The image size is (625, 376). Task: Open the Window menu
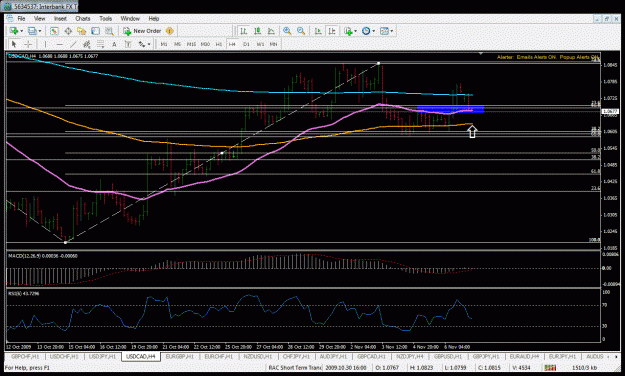pos(130,18)
